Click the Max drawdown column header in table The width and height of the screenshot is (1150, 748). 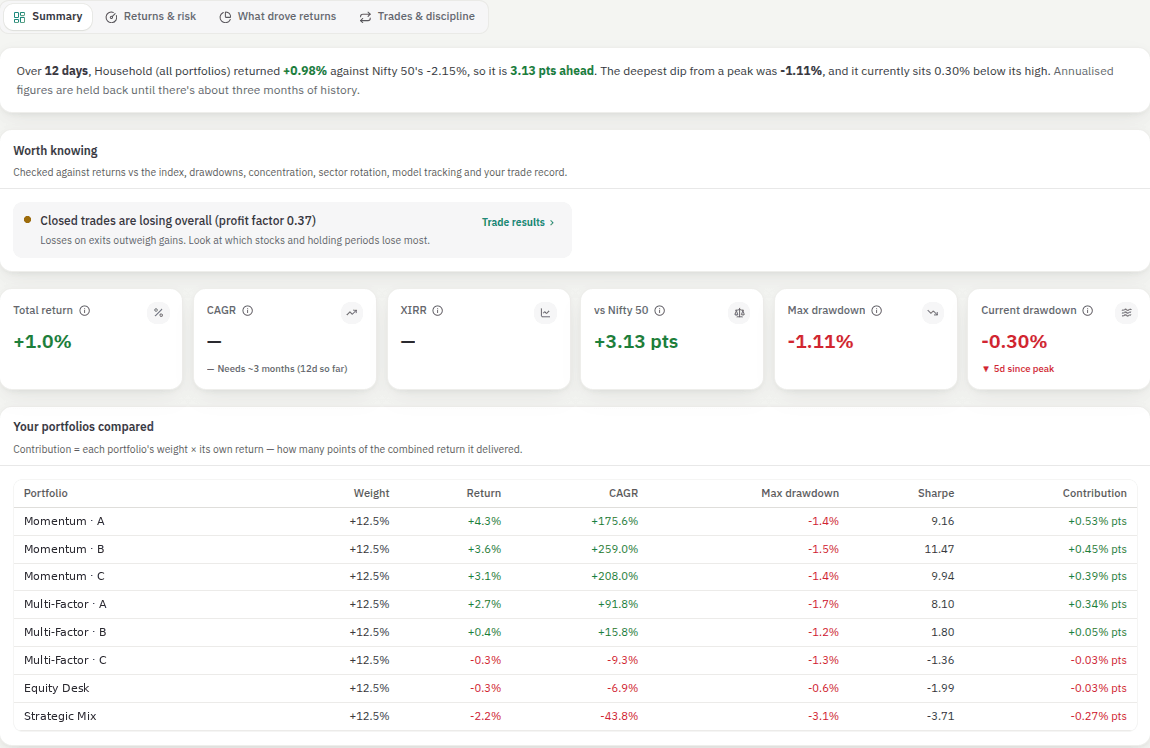[x=800, y=494]
